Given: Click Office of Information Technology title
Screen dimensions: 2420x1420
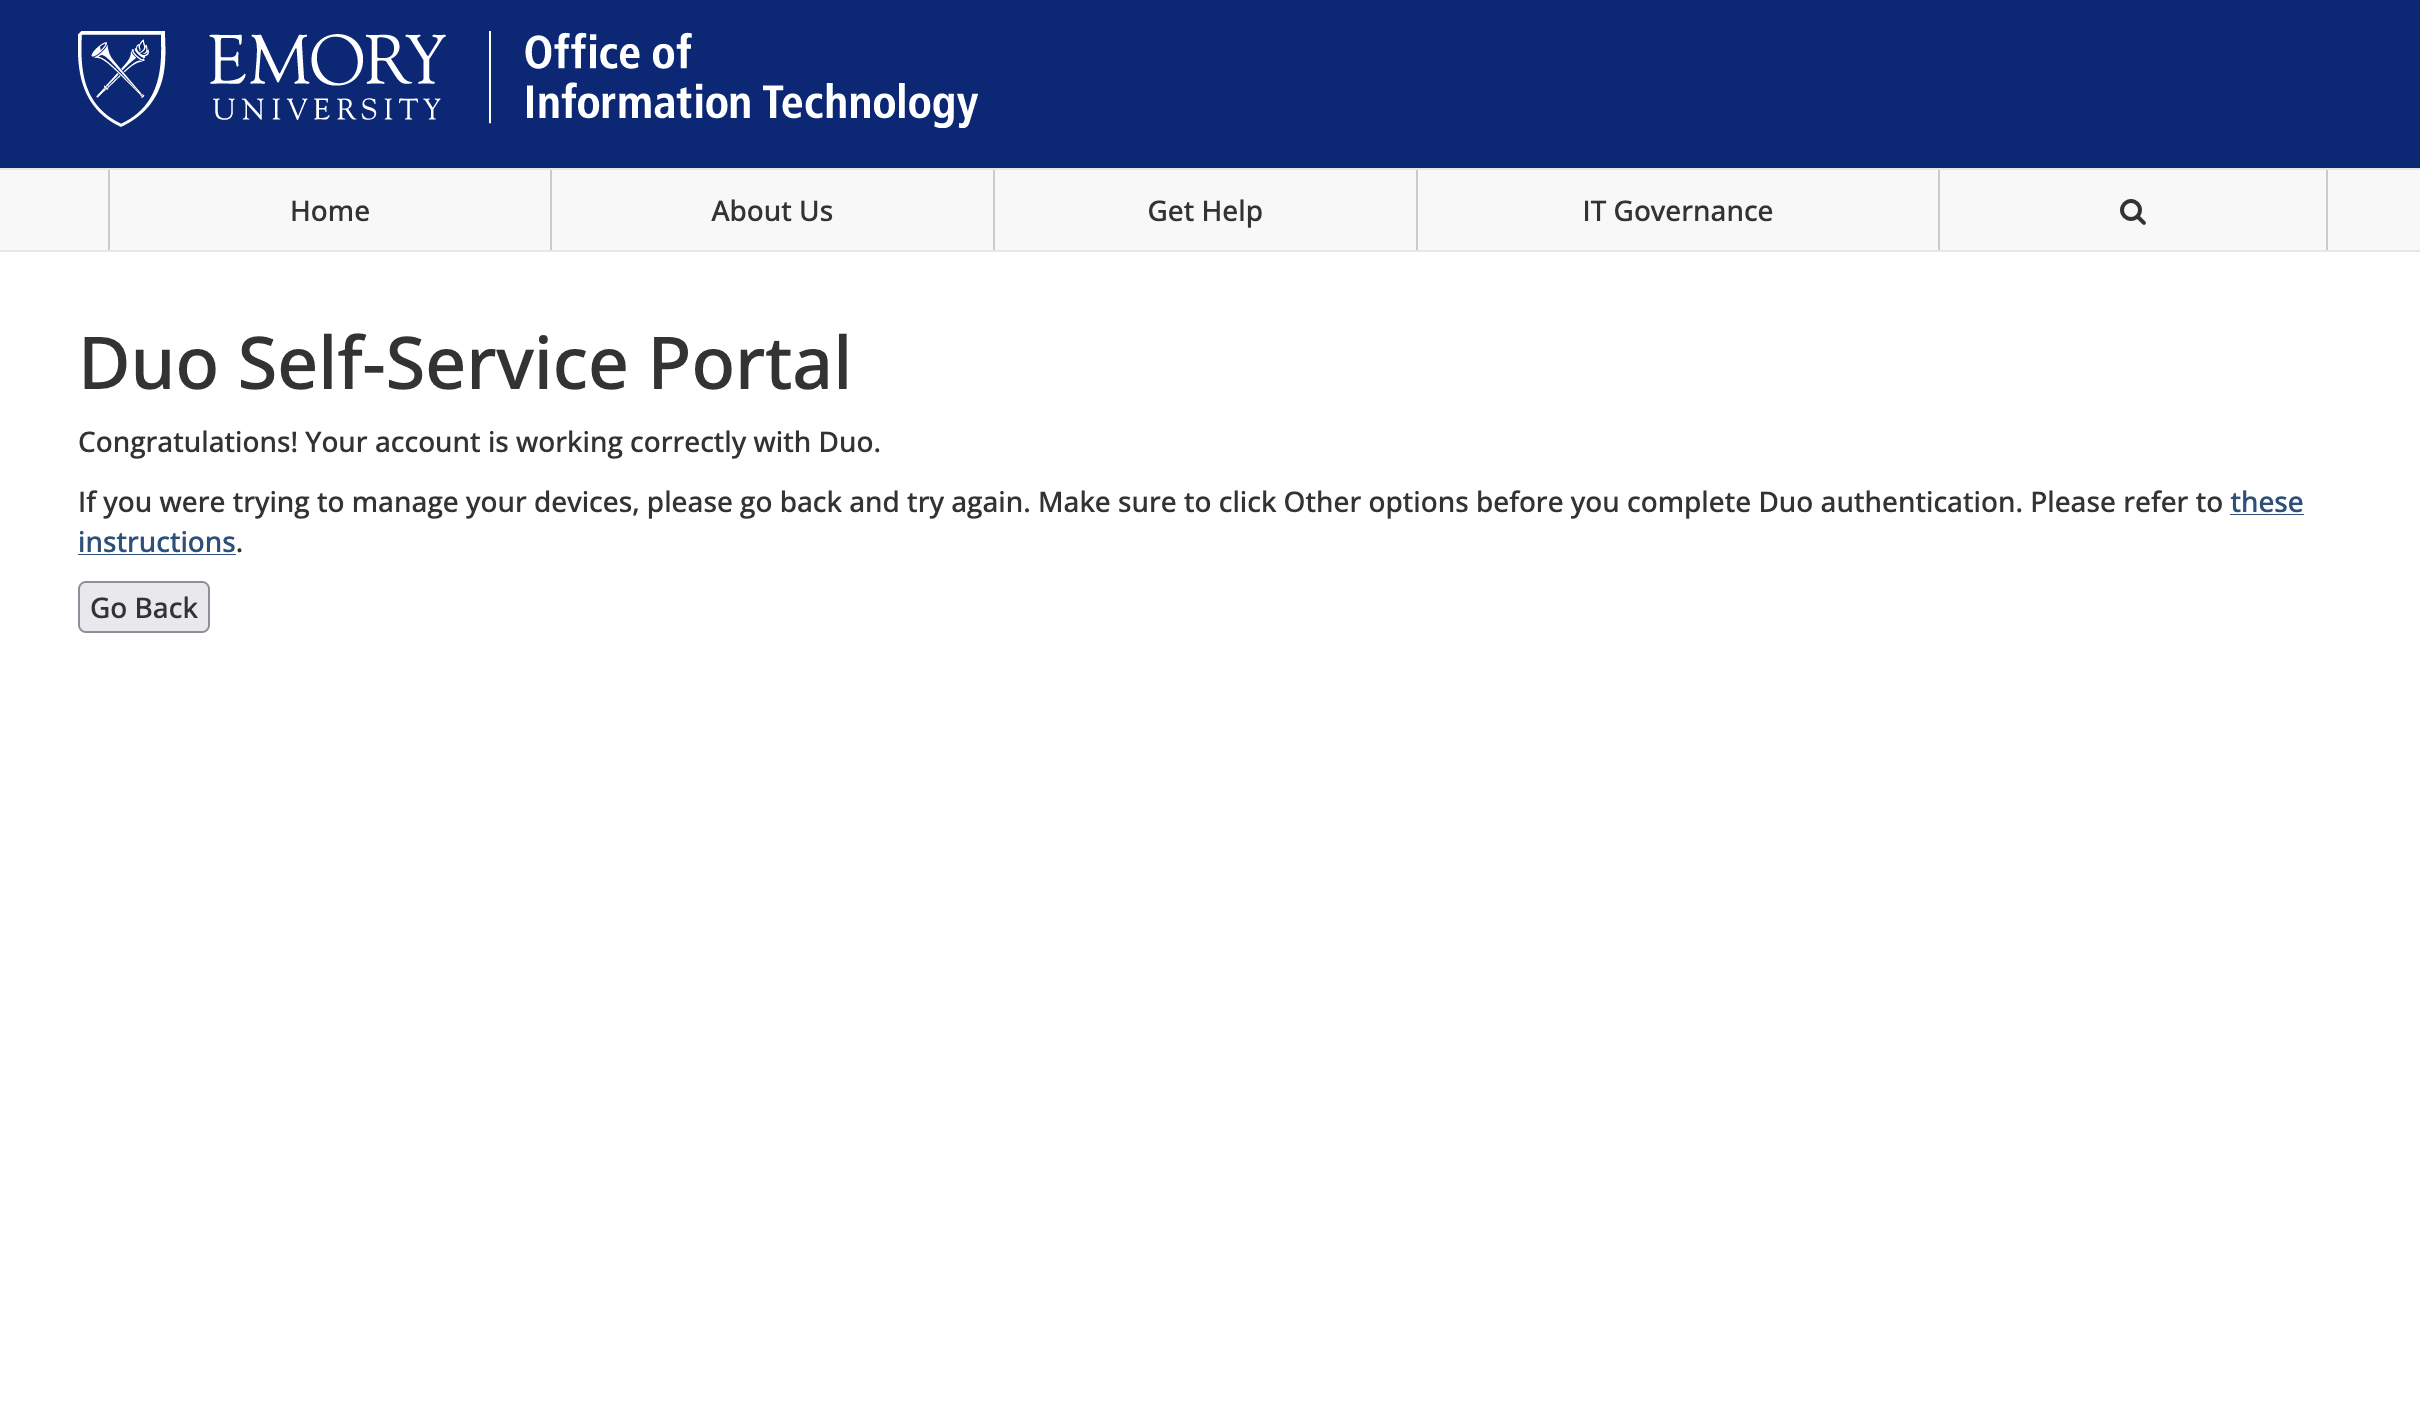Looking at the screenshot, I should point(751,78).
